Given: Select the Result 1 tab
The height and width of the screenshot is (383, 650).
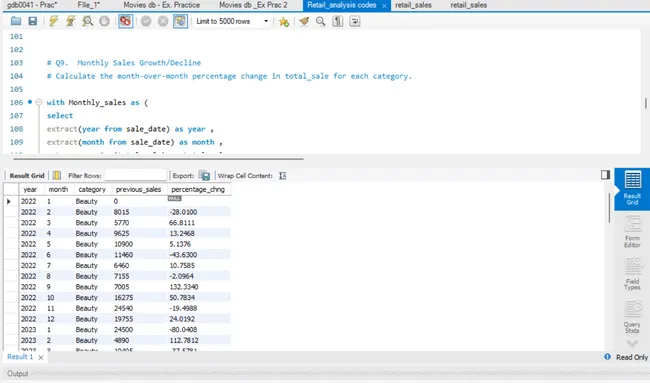Looking at the screenshot, I should 20,357.
